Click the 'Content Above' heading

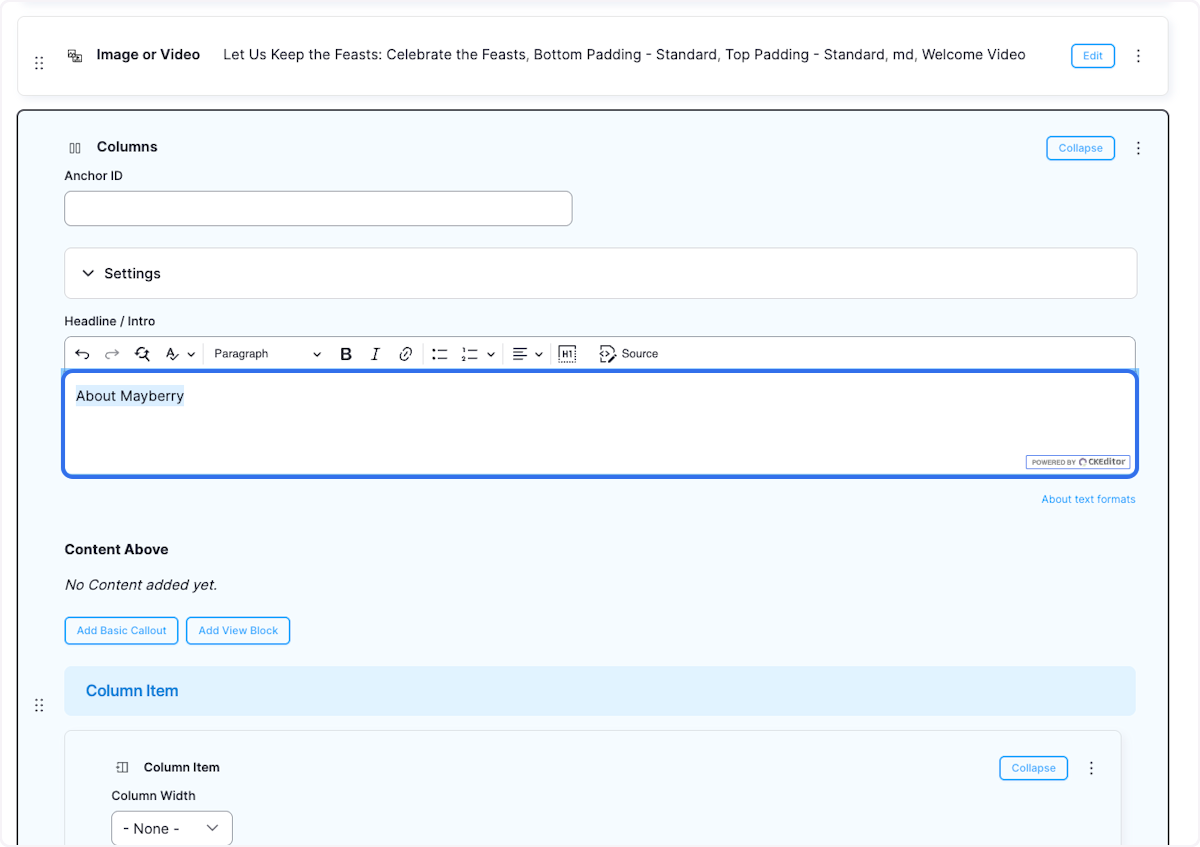pos(116,549)
